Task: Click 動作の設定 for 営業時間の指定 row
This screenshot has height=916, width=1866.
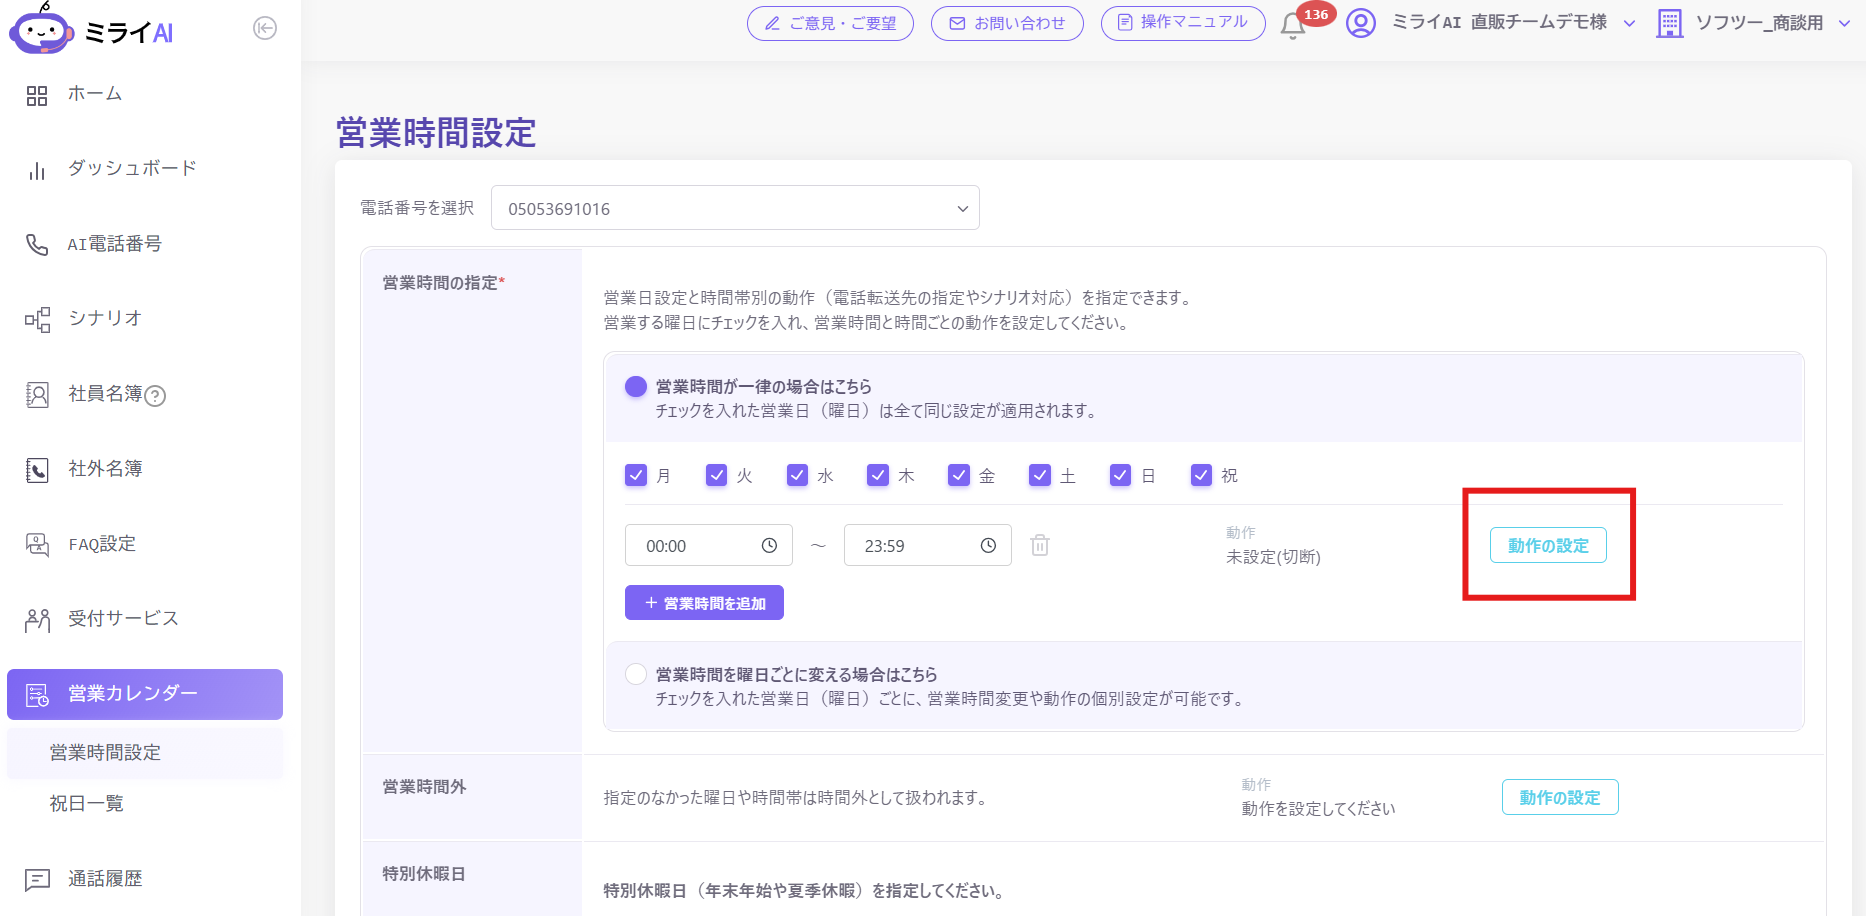Action: click(x=1548, y=545)
